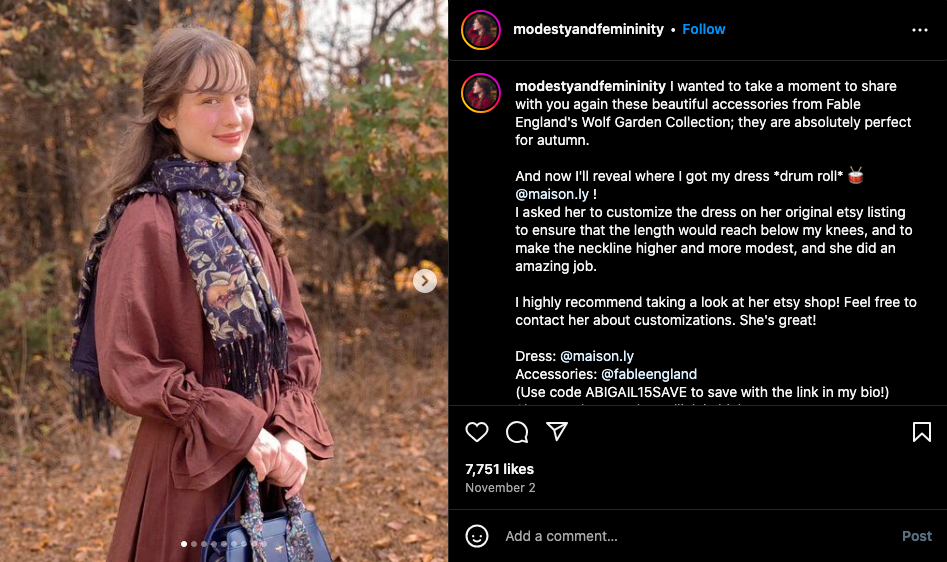Visit the @maison.ly tag next to "Dress:"
This screenshot has width=947, height=562.
tap(597, 356)
